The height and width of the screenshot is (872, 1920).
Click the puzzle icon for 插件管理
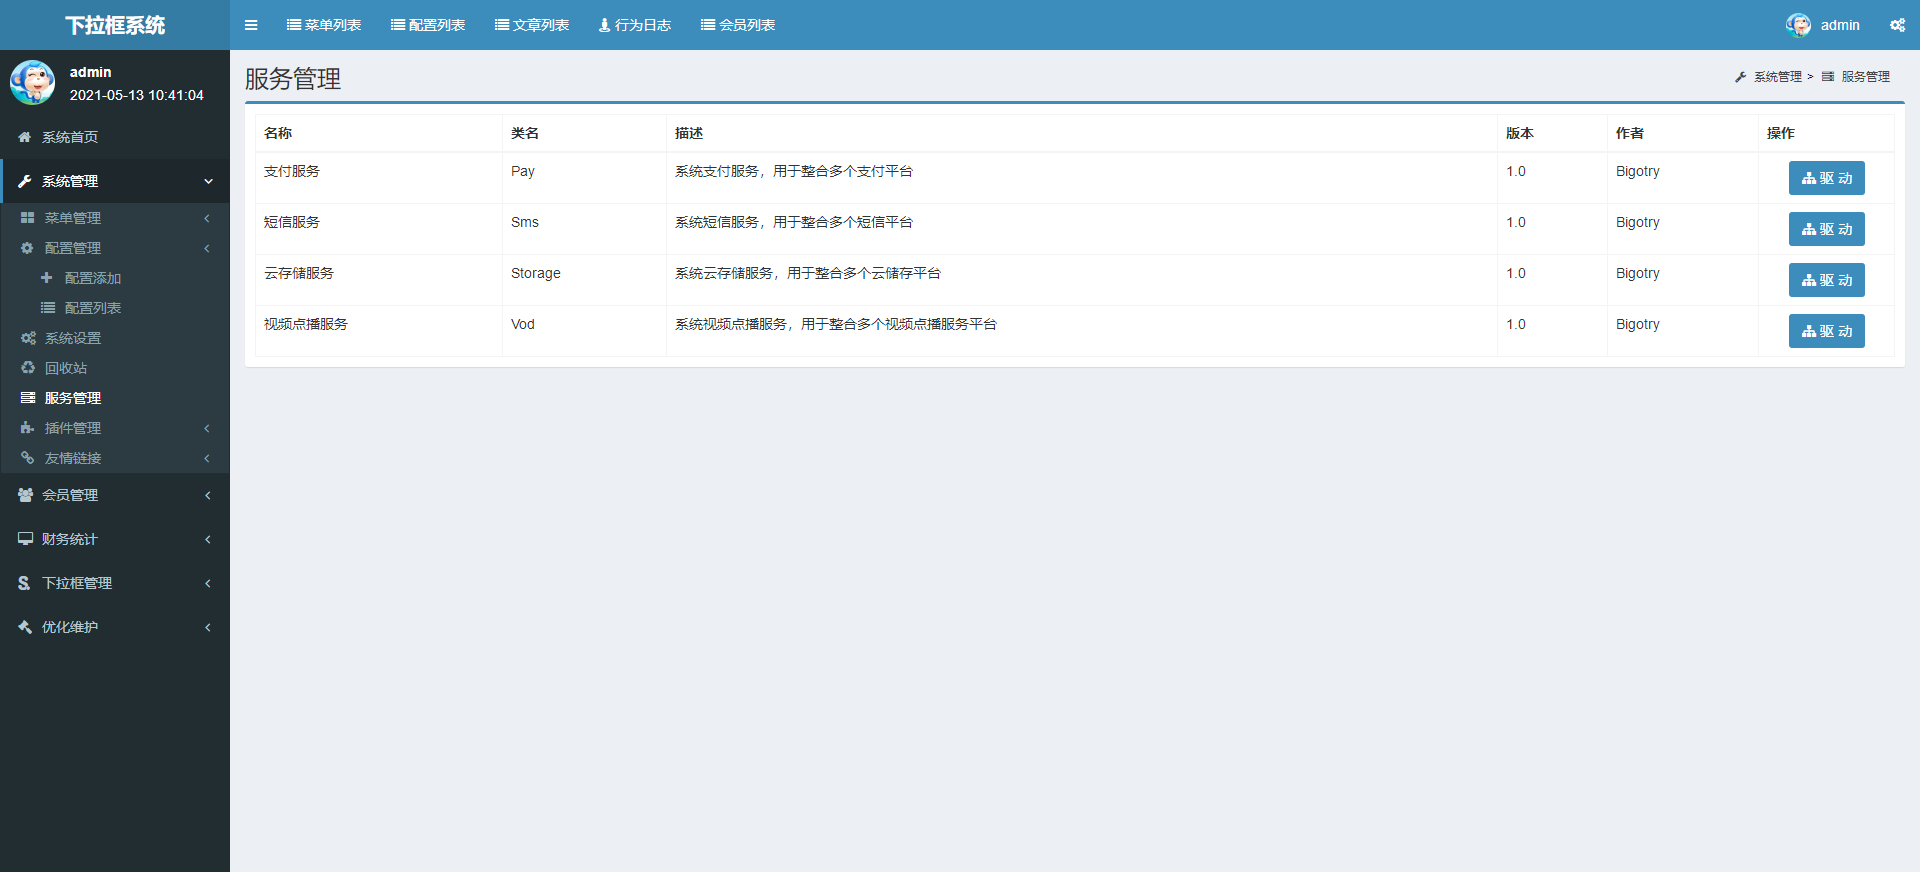click(28, 428)
